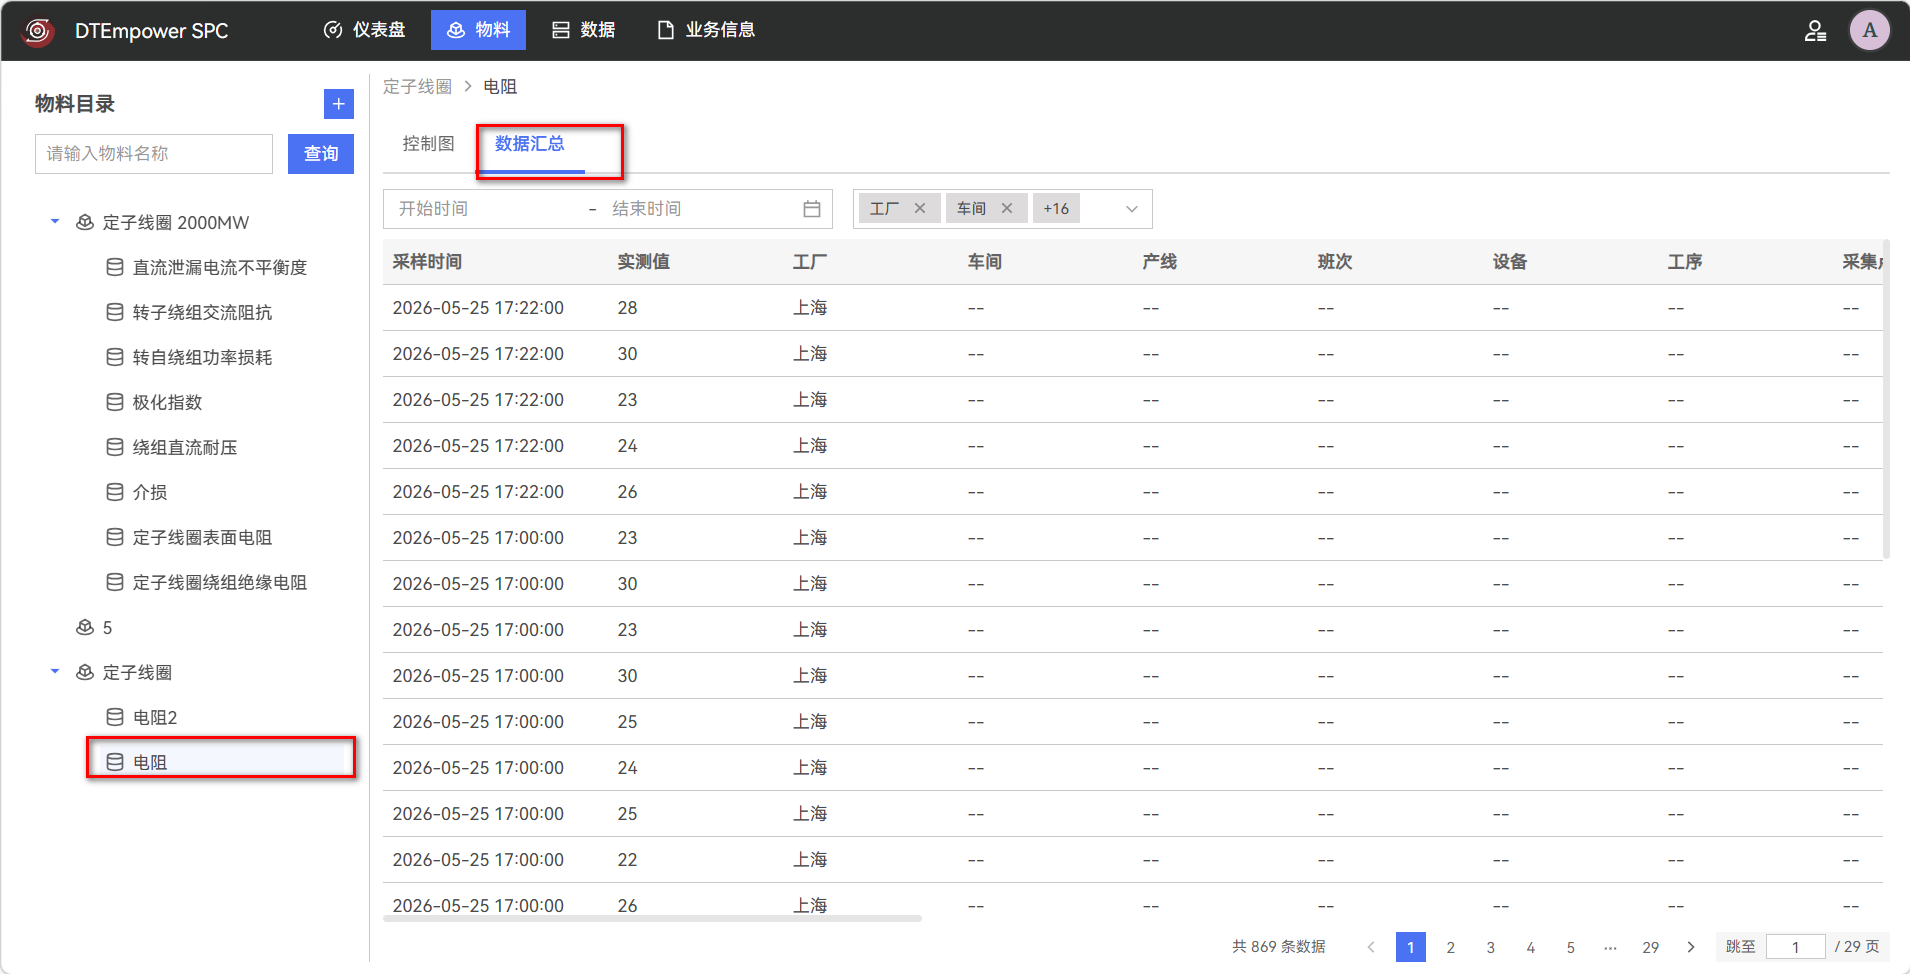Click icon beside 绕组直流耐压
The image size is (1910, 974).
pyautogui.click(x=115, y=447)
